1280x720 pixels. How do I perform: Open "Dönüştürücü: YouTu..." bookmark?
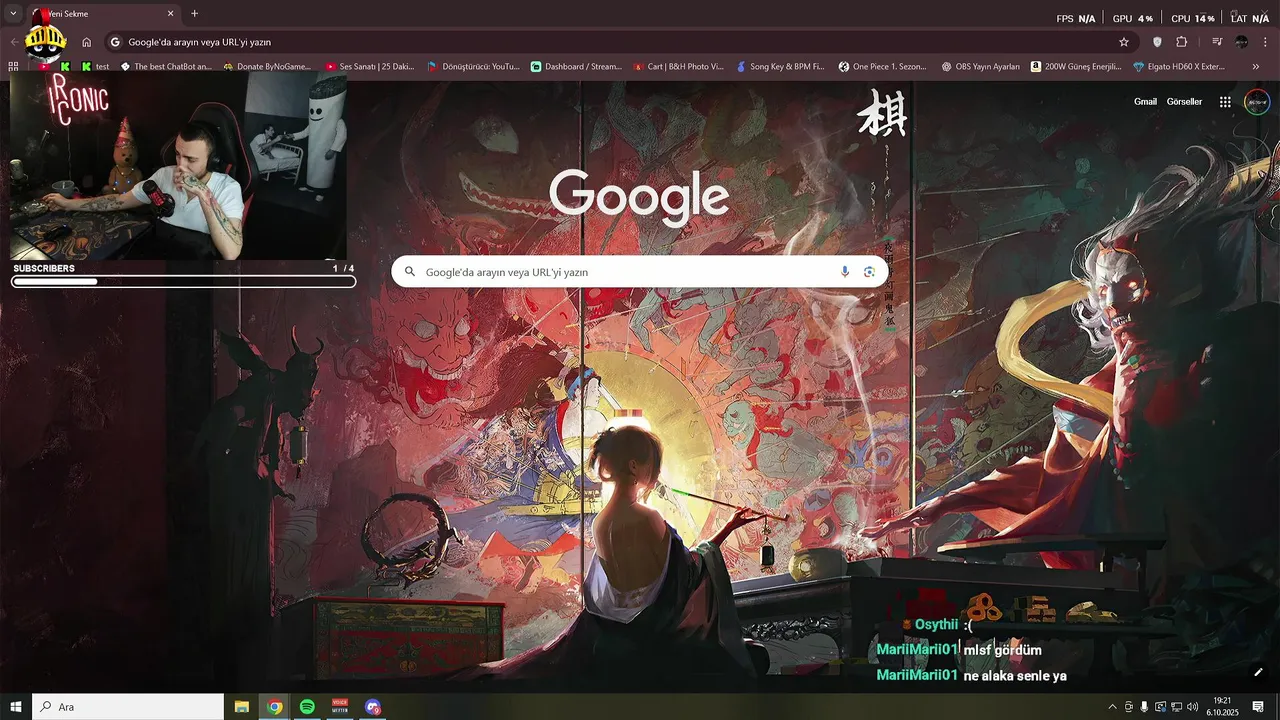pos(474,67)
